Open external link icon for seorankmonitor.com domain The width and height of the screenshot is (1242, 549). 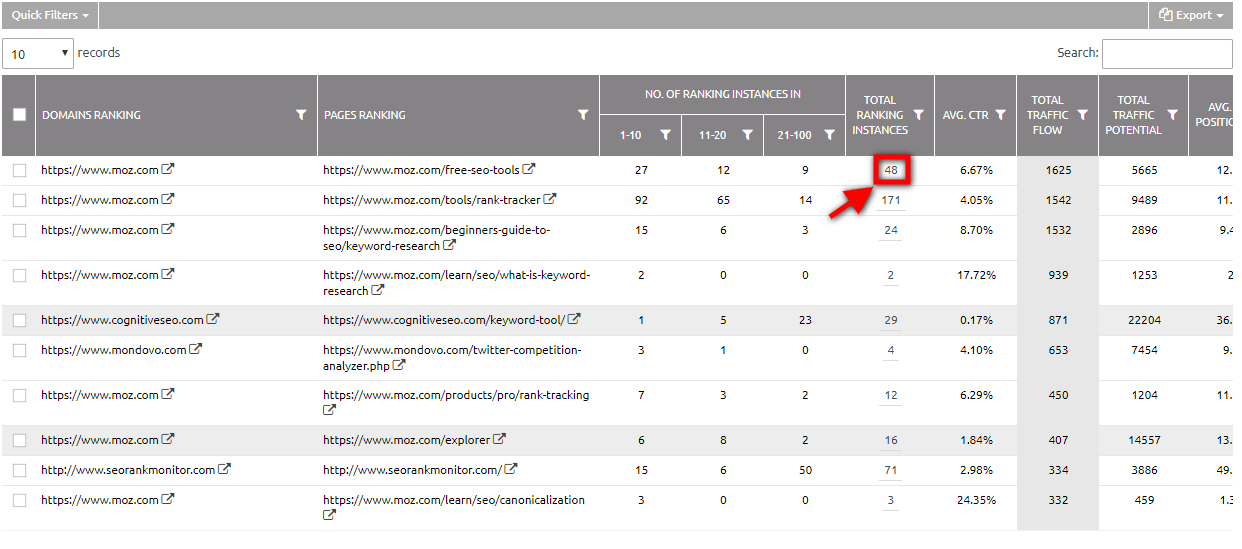coord(225,469)
